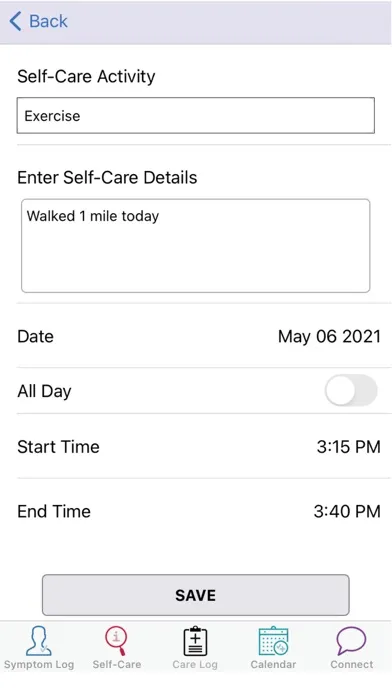Switch to the Symptom Log tab label
Image resolution: width=392 pixels, height=696 pixels.
[39, 664]
